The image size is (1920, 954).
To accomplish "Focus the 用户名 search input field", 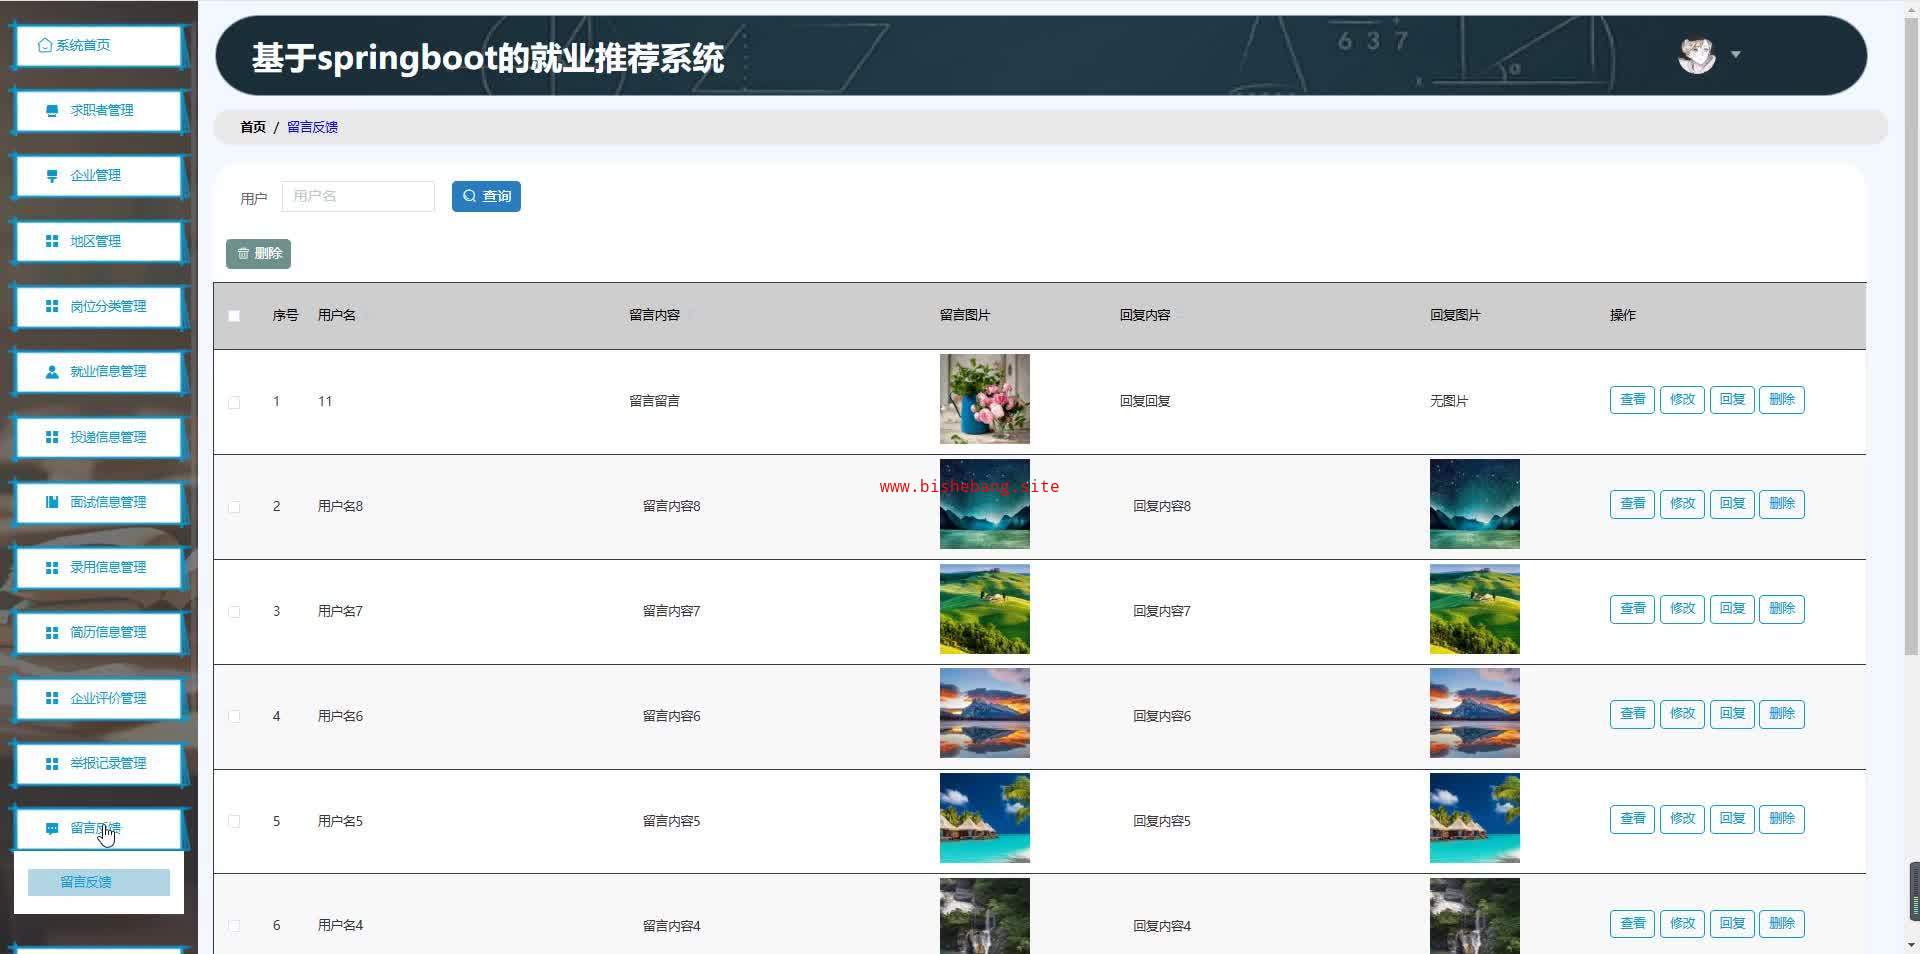I will (358, 196).
